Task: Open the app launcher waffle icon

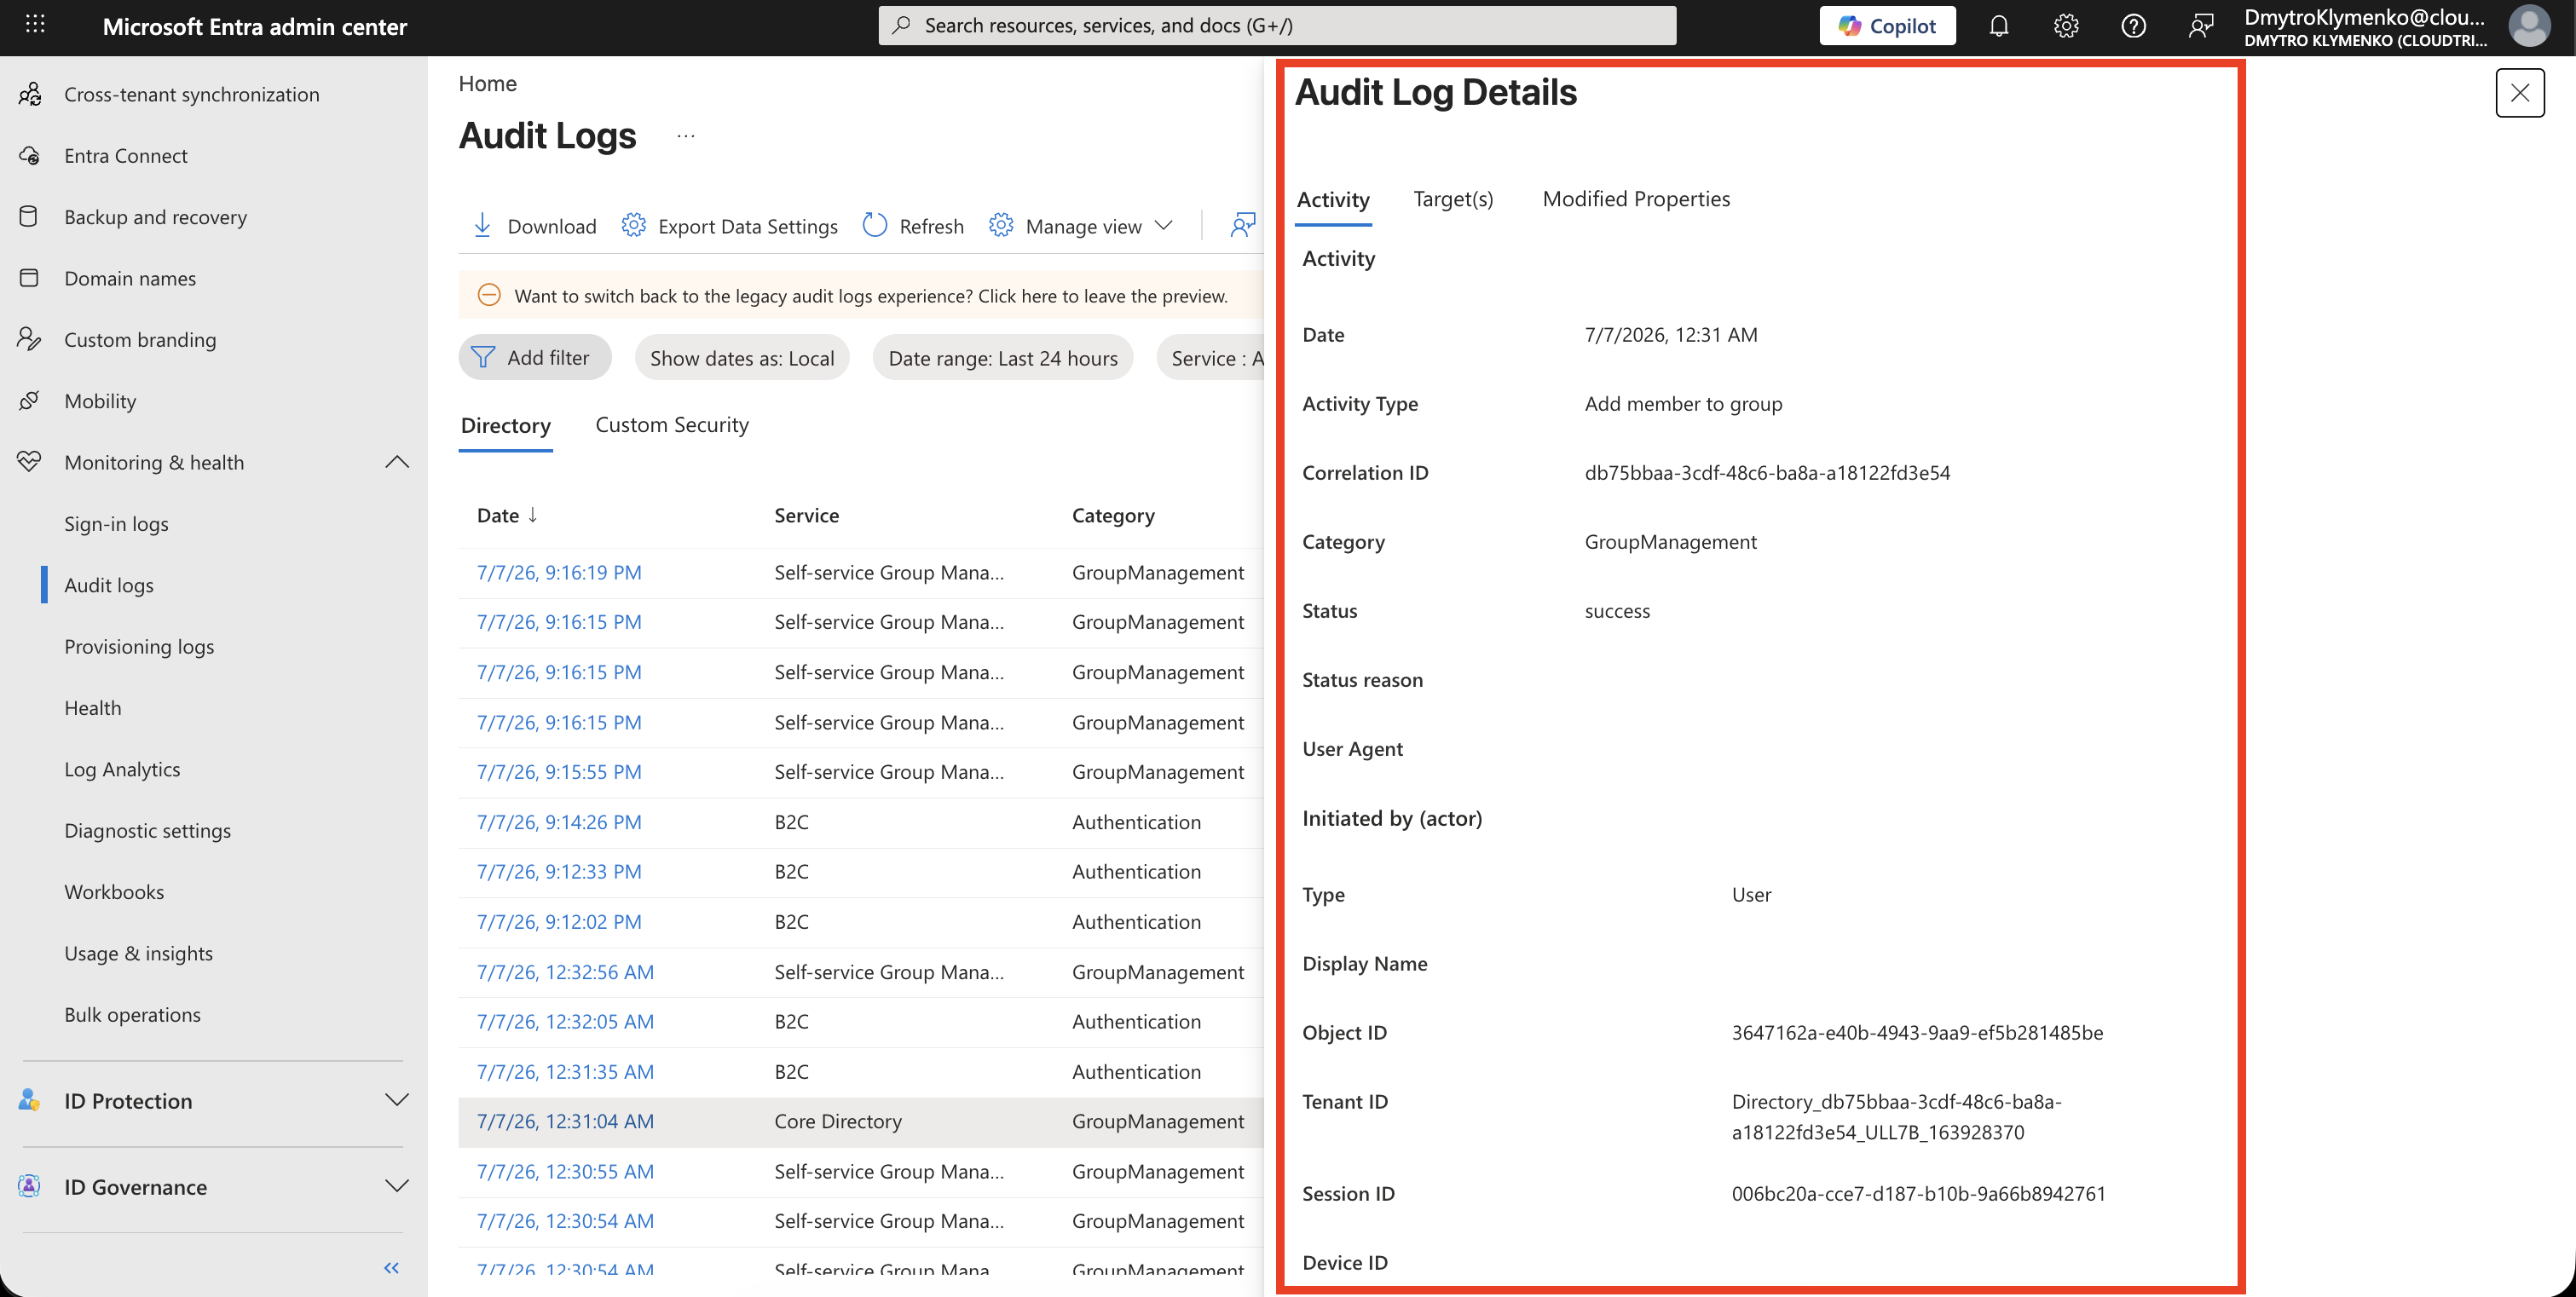Action: pyautogui.click(x=35, y=24)
